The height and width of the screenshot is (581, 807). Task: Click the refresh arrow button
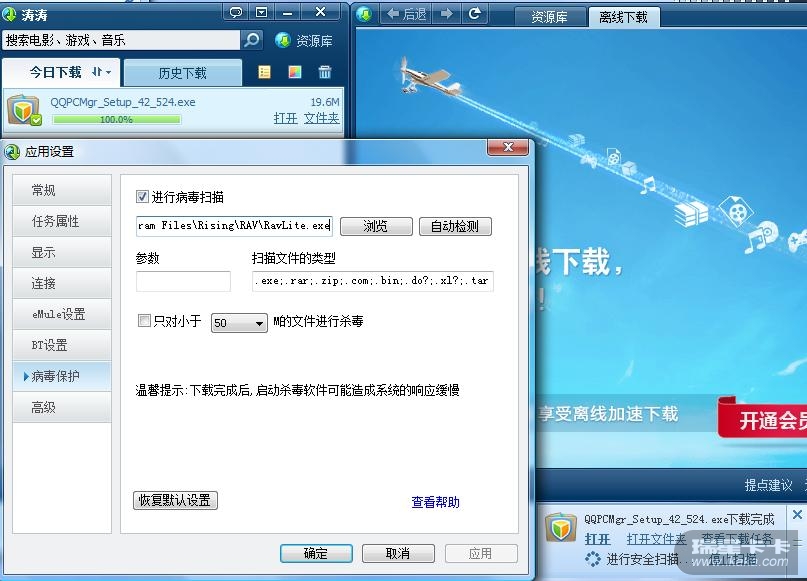[x=475, y=14]
